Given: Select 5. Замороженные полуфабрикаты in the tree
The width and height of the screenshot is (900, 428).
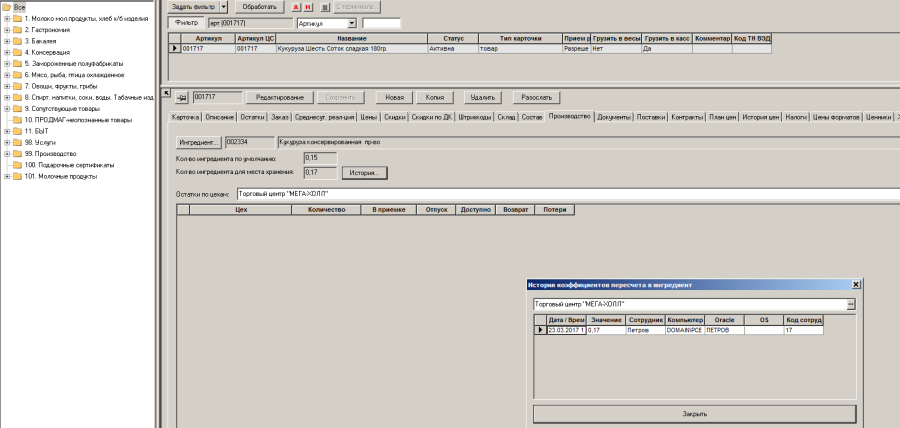Looking at the screenshot, I should [x=73, y=64].
